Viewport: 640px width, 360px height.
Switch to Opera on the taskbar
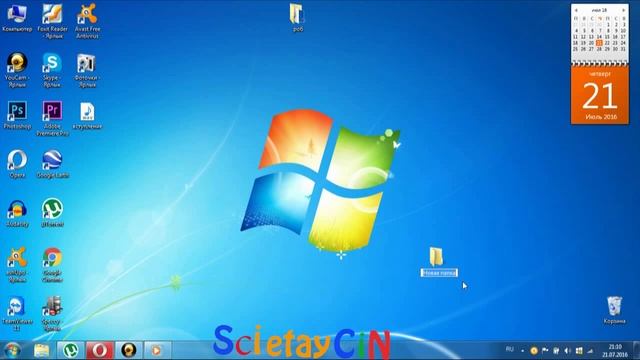click(x=100, y=350)
